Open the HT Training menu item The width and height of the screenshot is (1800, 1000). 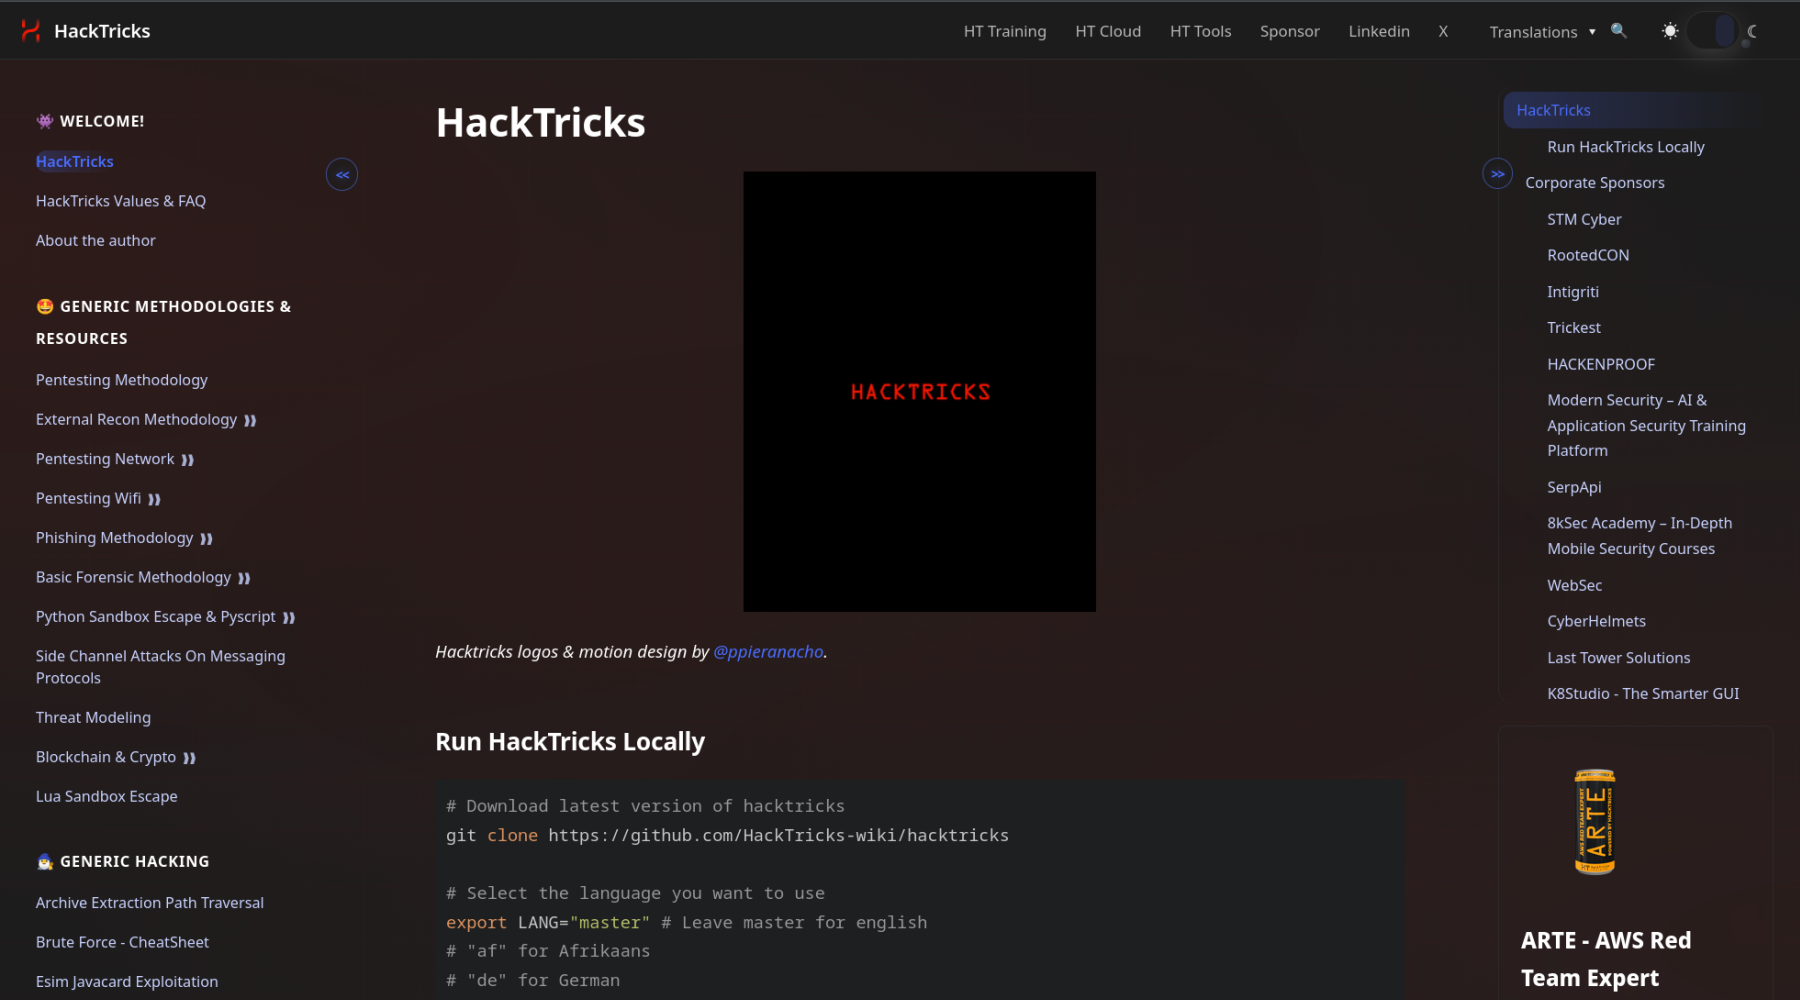coord(1004,31)
